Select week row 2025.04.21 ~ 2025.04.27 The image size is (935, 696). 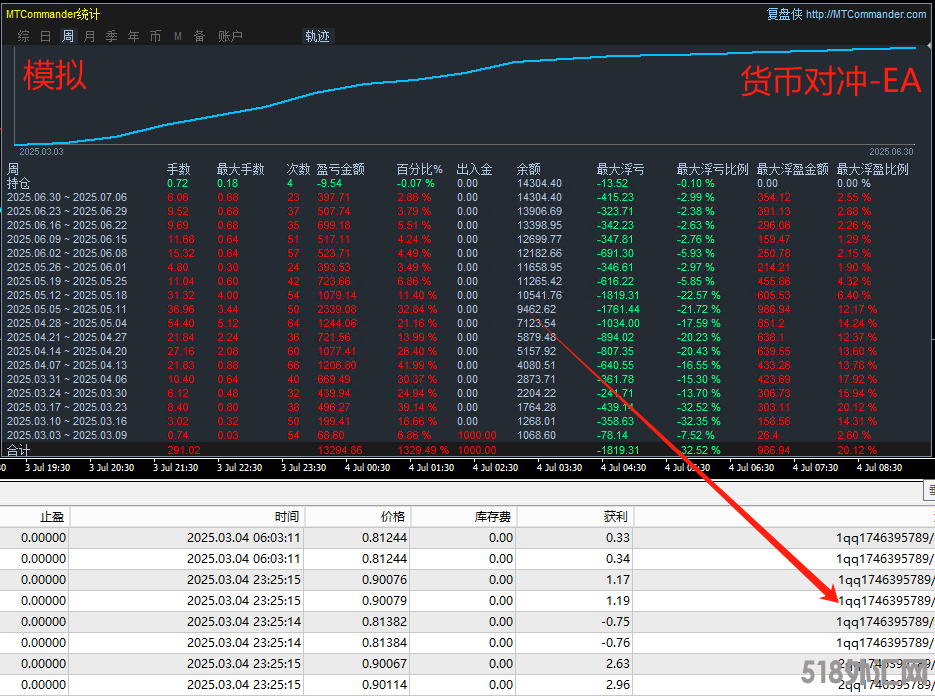[x=465, y=338]
